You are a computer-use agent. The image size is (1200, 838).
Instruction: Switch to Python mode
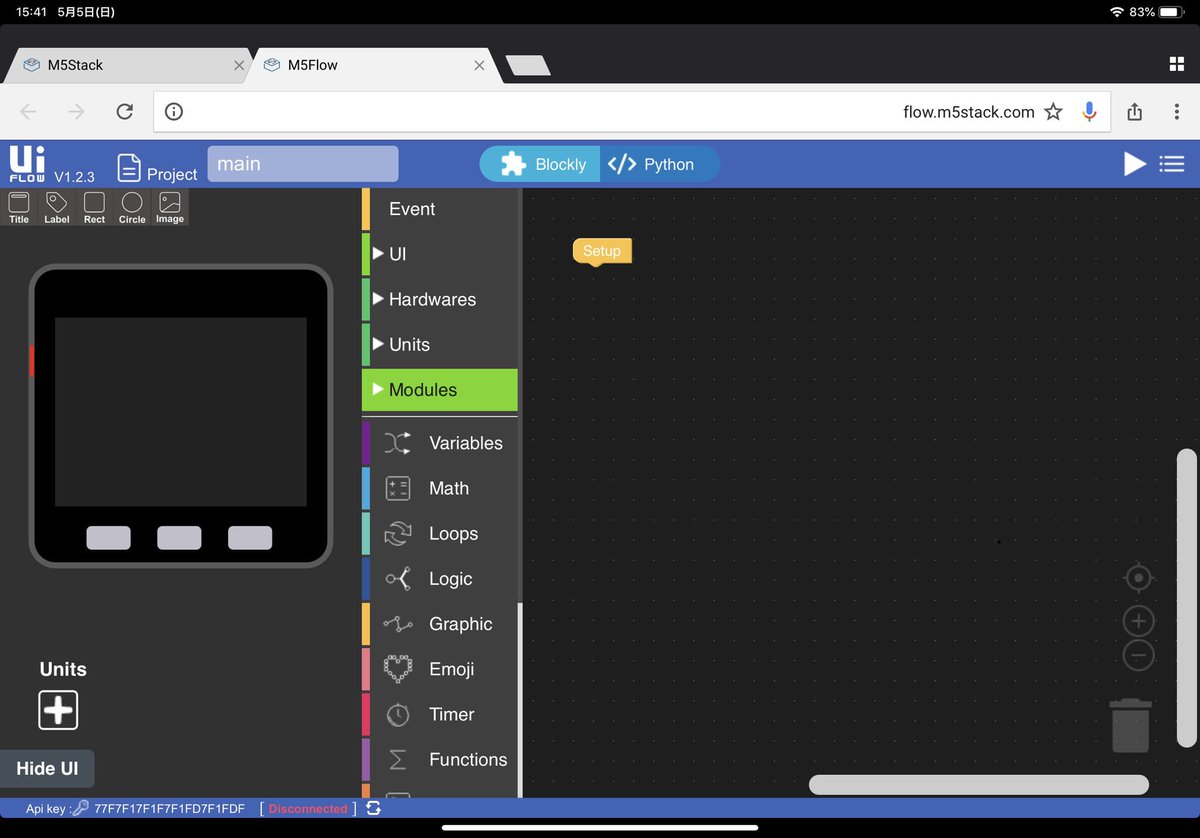click(660, 165)
